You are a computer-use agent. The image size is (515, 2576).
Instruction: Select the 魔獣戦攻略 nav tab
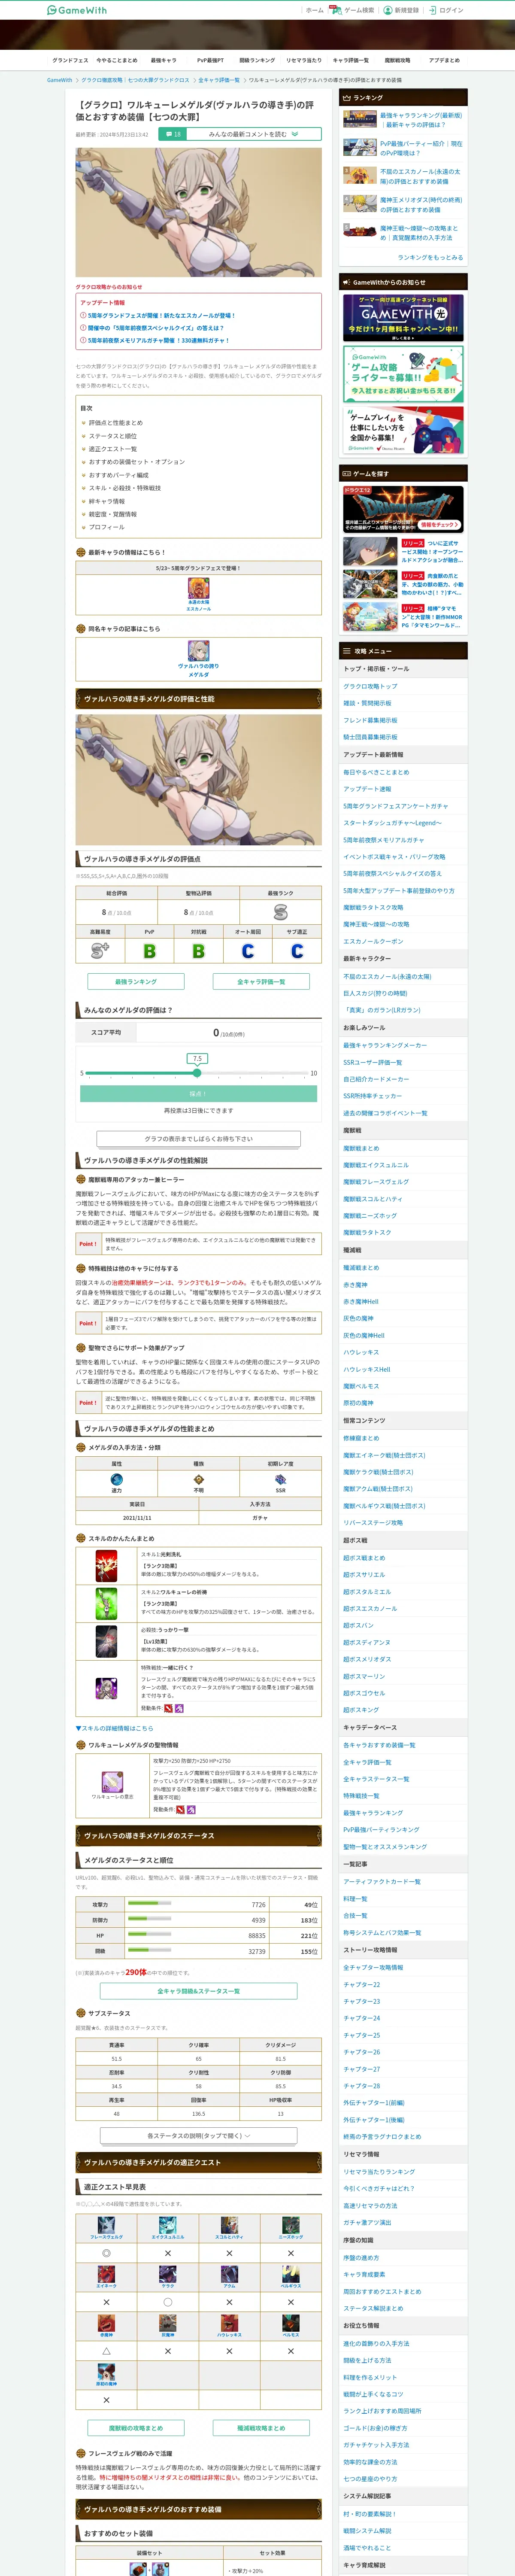[397, 60]
